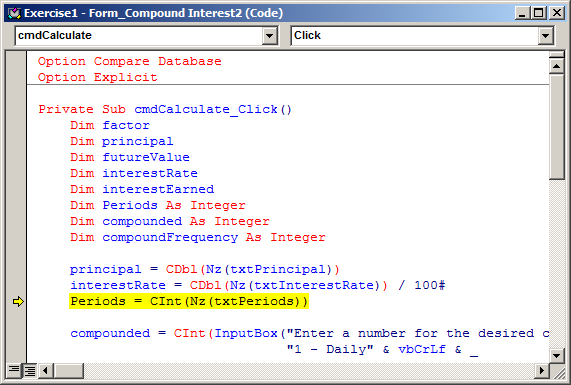Click the line 'Option Explicit'
The height and width of the screenshot is (385, 571).
(98, 77)
